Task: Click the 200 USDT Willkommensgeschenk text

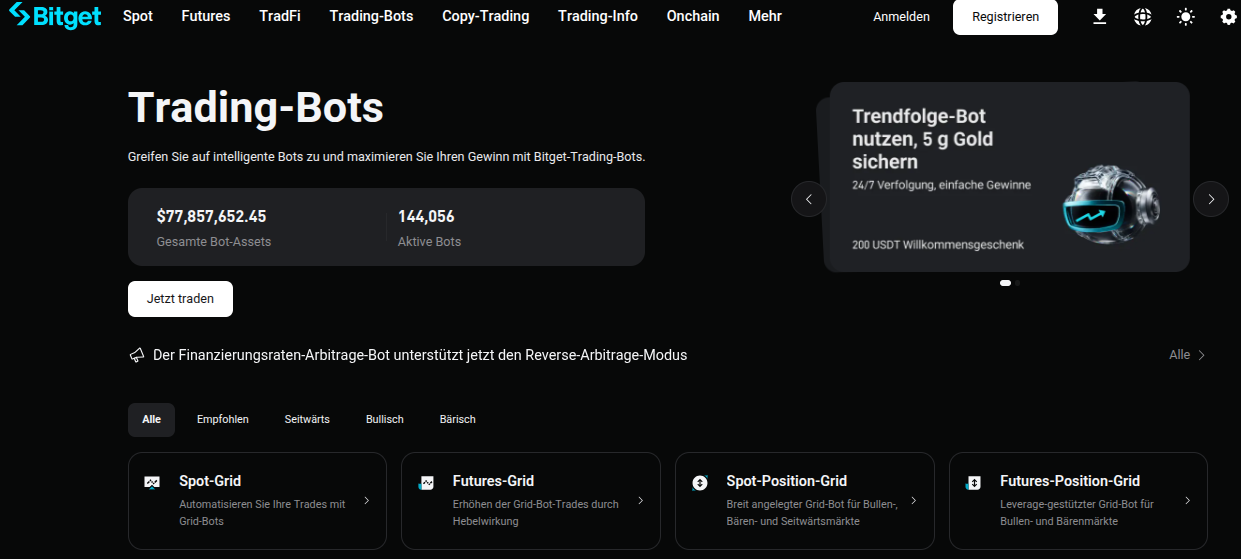Action: click(938, 245)
